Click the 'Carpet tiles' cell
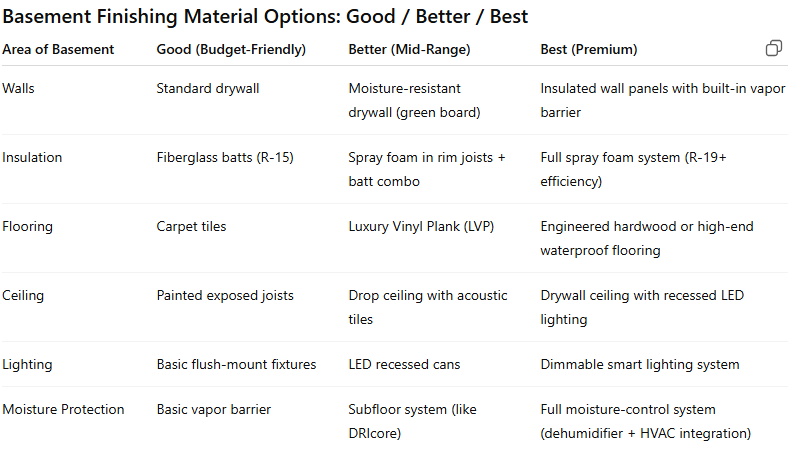Screen dimensions: 800x453 pos(191,226)
